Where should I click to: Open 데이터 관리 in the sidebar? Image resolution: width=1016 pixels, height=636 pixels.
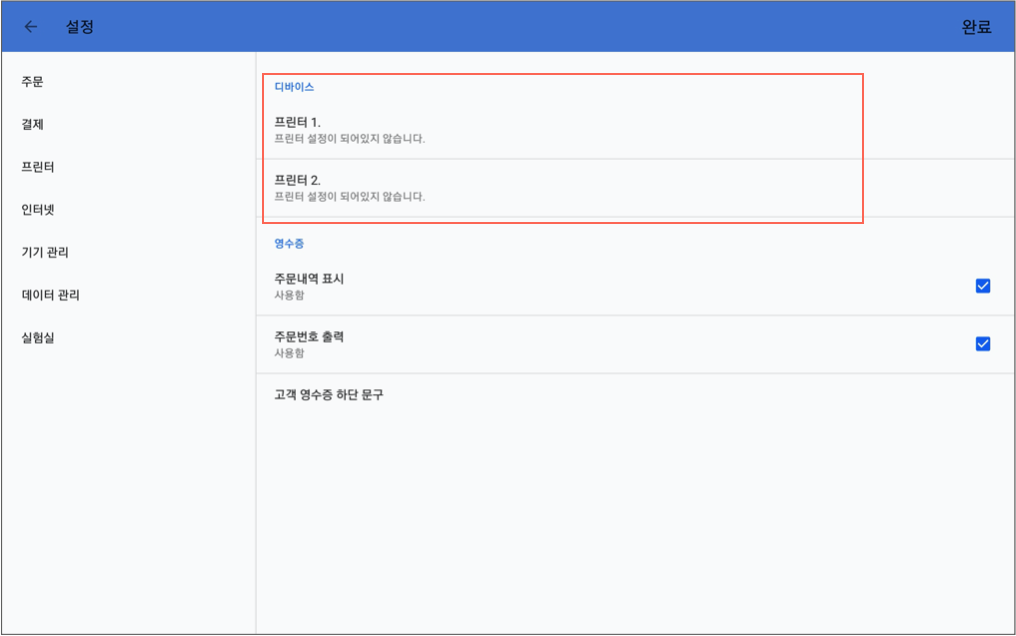[x=51, y=295]
